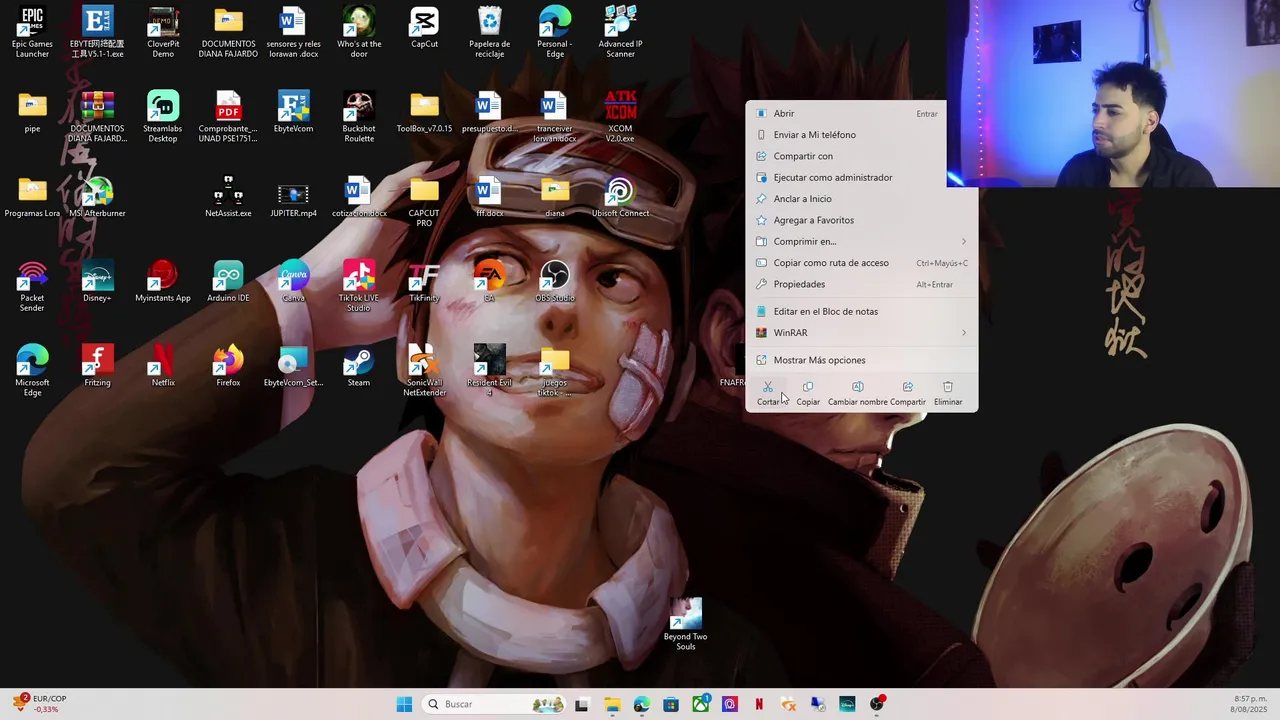Select the CapCut desktop shortcut
Viewport: 1280px width, 720px height.
[x=424, y=28]
